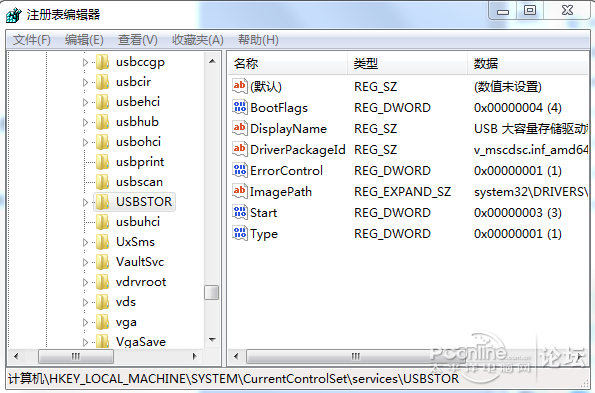The height and width of the screenshot is (393, 595).
Task: Select the DisplayName string value icon
Action: pos(240,128)
